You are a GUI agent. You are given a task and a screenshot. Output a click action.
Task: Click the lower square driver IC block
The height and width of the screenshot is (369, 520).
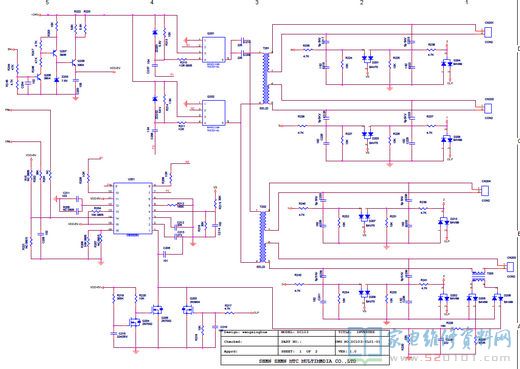(x=214, y=113)
